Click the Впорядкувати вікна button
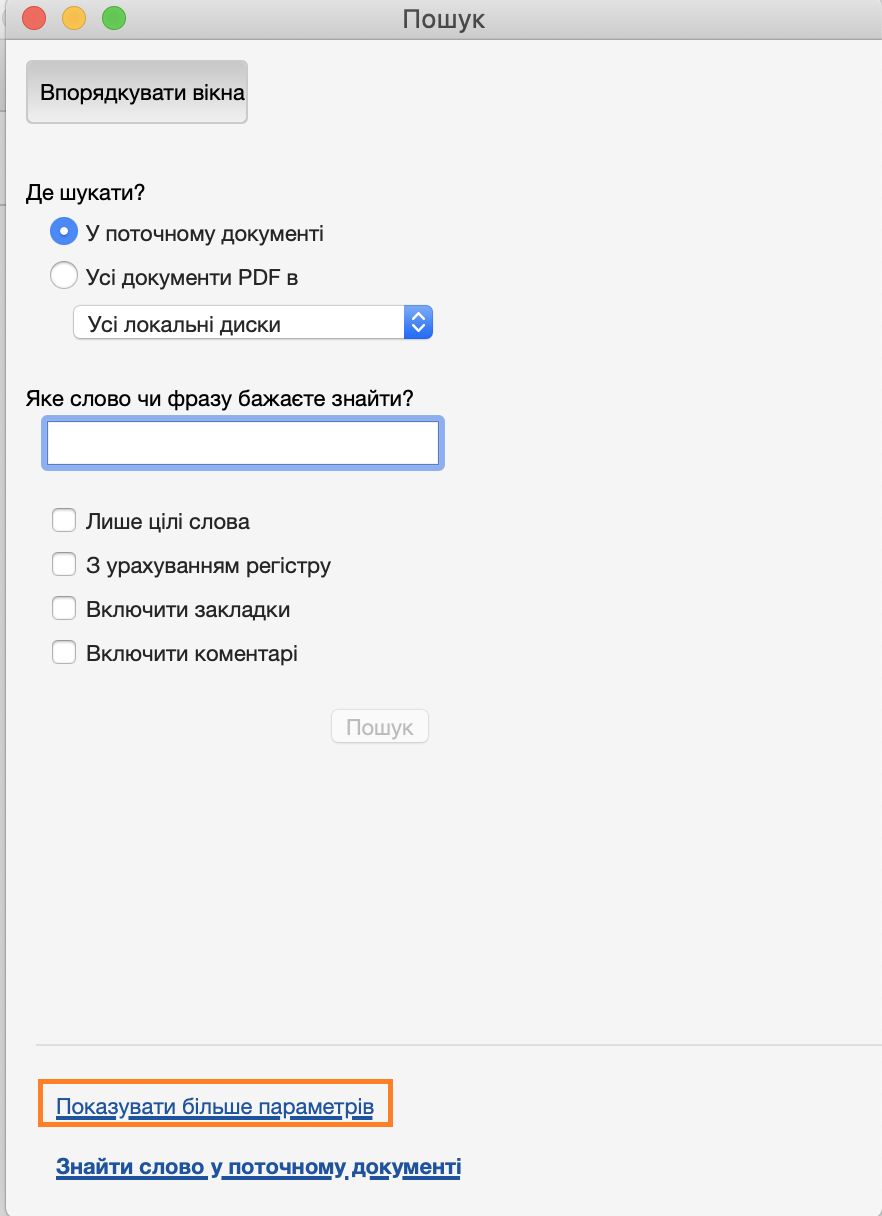 click(137, 93)
